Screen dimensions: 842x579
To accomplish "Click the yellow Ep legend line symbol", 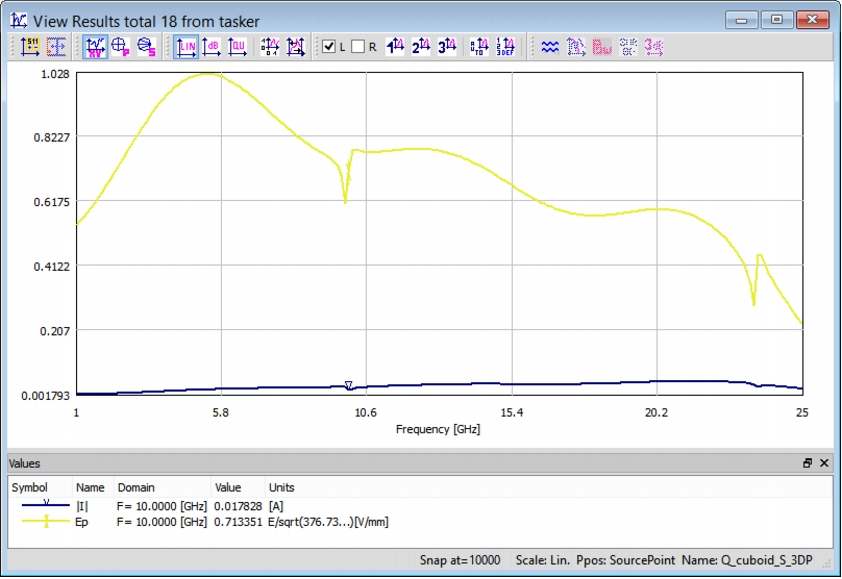I will 46,521.
